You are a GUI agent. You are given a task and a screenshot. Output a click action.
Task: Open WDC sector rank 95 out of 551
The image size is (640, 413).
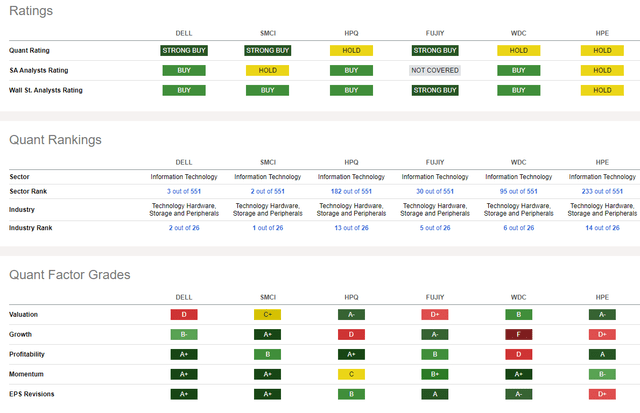point(518,191)
